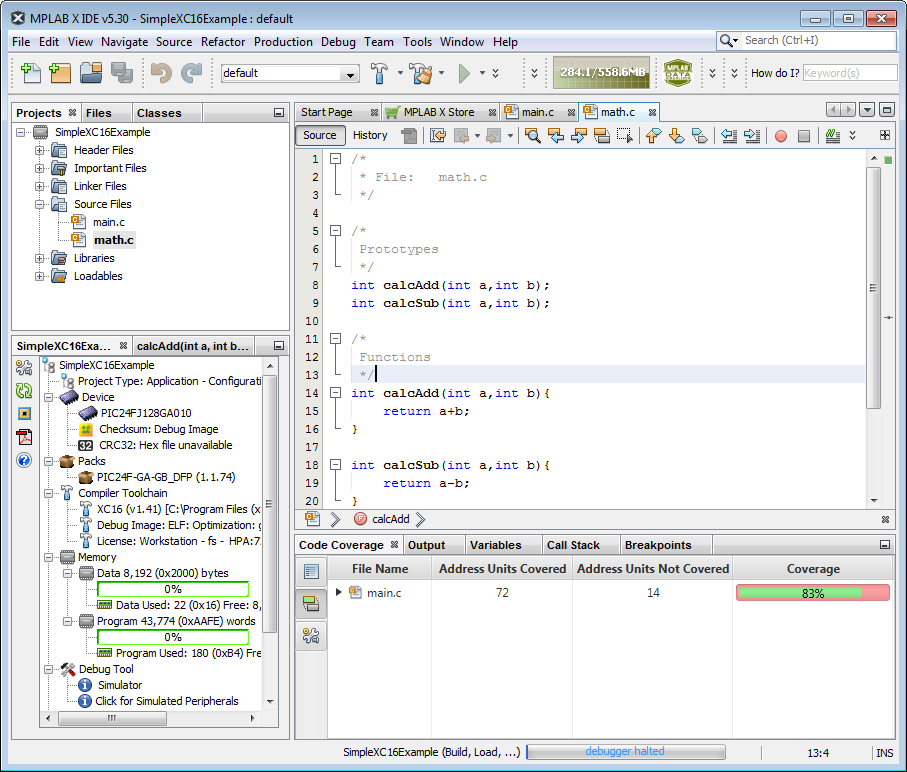Click the debugger halted status link

click(x=625, y=751)
